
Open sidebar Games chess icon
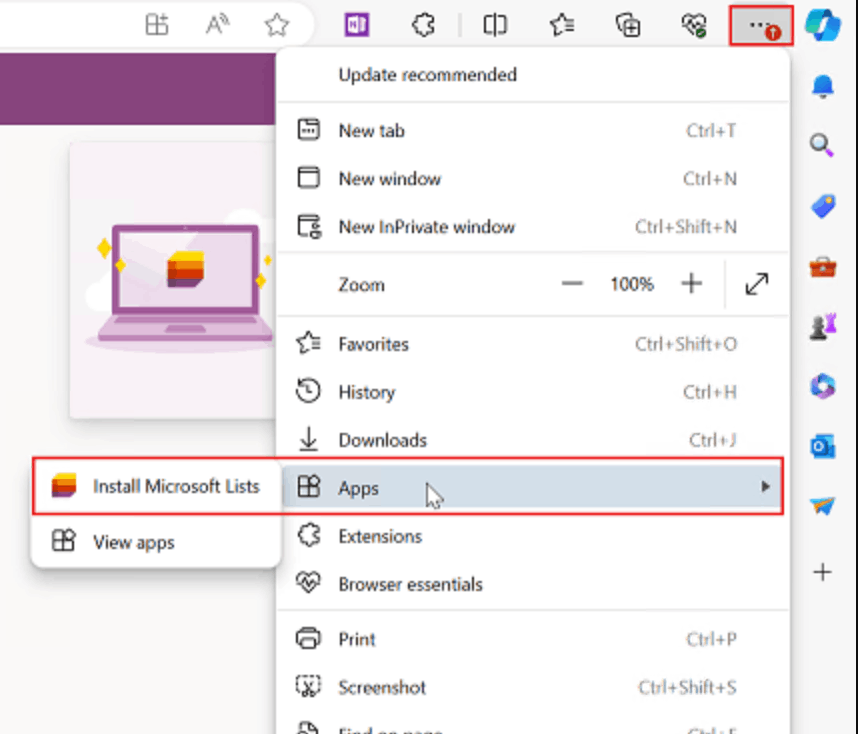click(x=823, y=327)
